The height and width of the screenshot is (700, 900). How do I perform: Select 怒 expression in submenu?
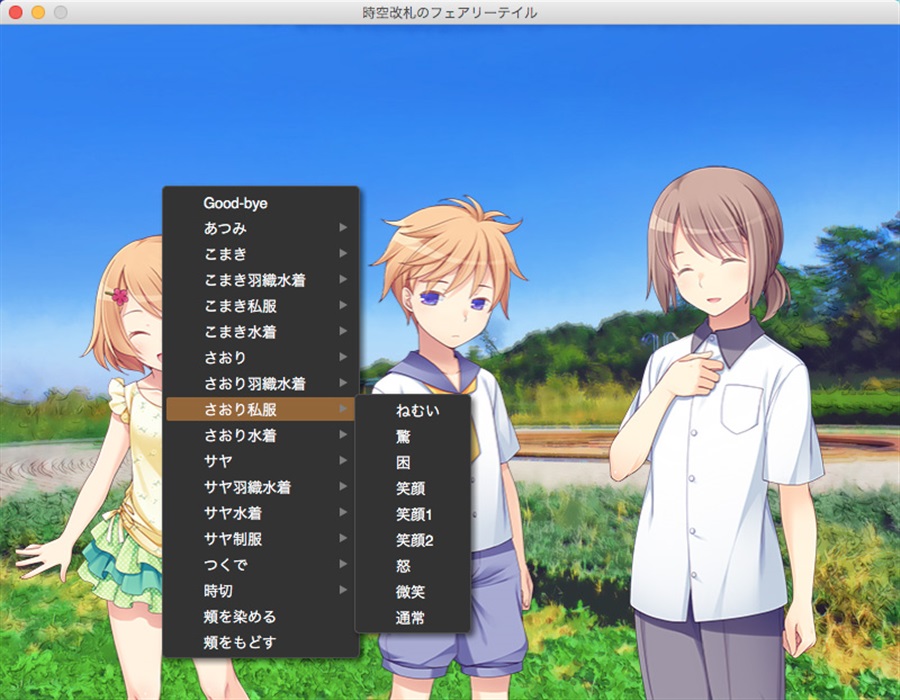(x=413, y=566)
